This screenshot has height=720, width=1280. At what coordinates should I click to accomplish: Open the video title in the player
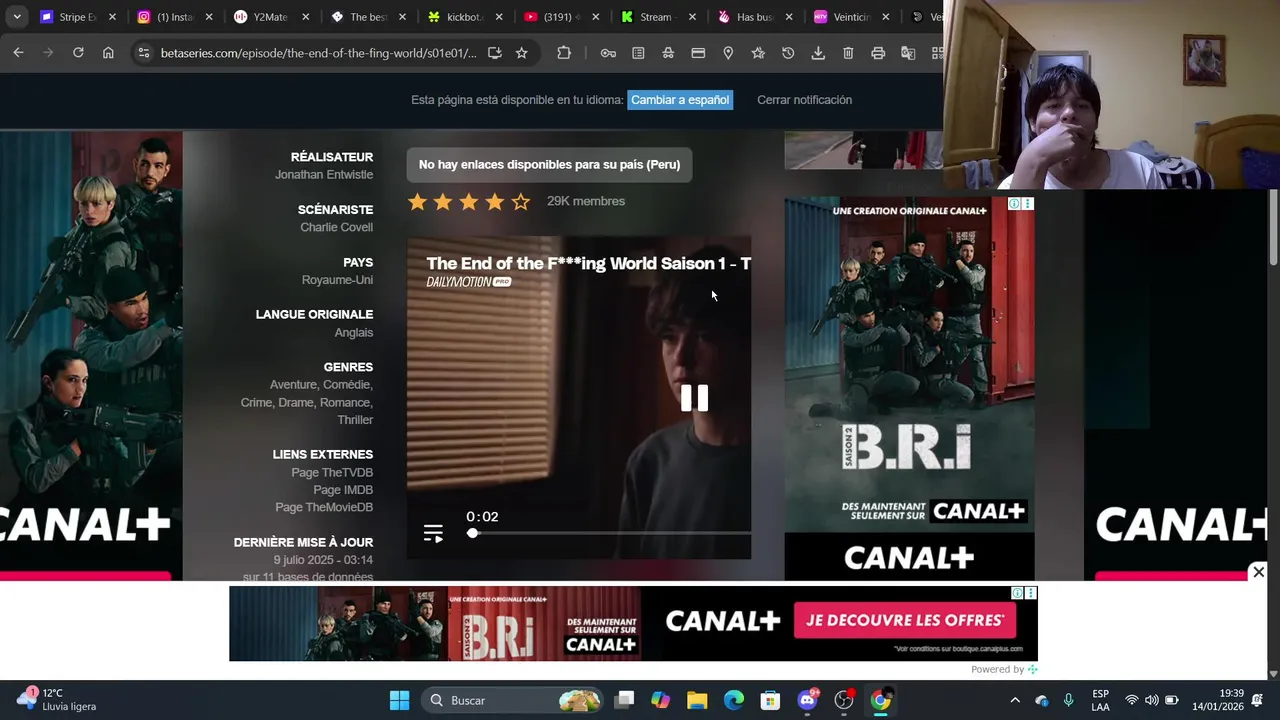coord(588,263)
